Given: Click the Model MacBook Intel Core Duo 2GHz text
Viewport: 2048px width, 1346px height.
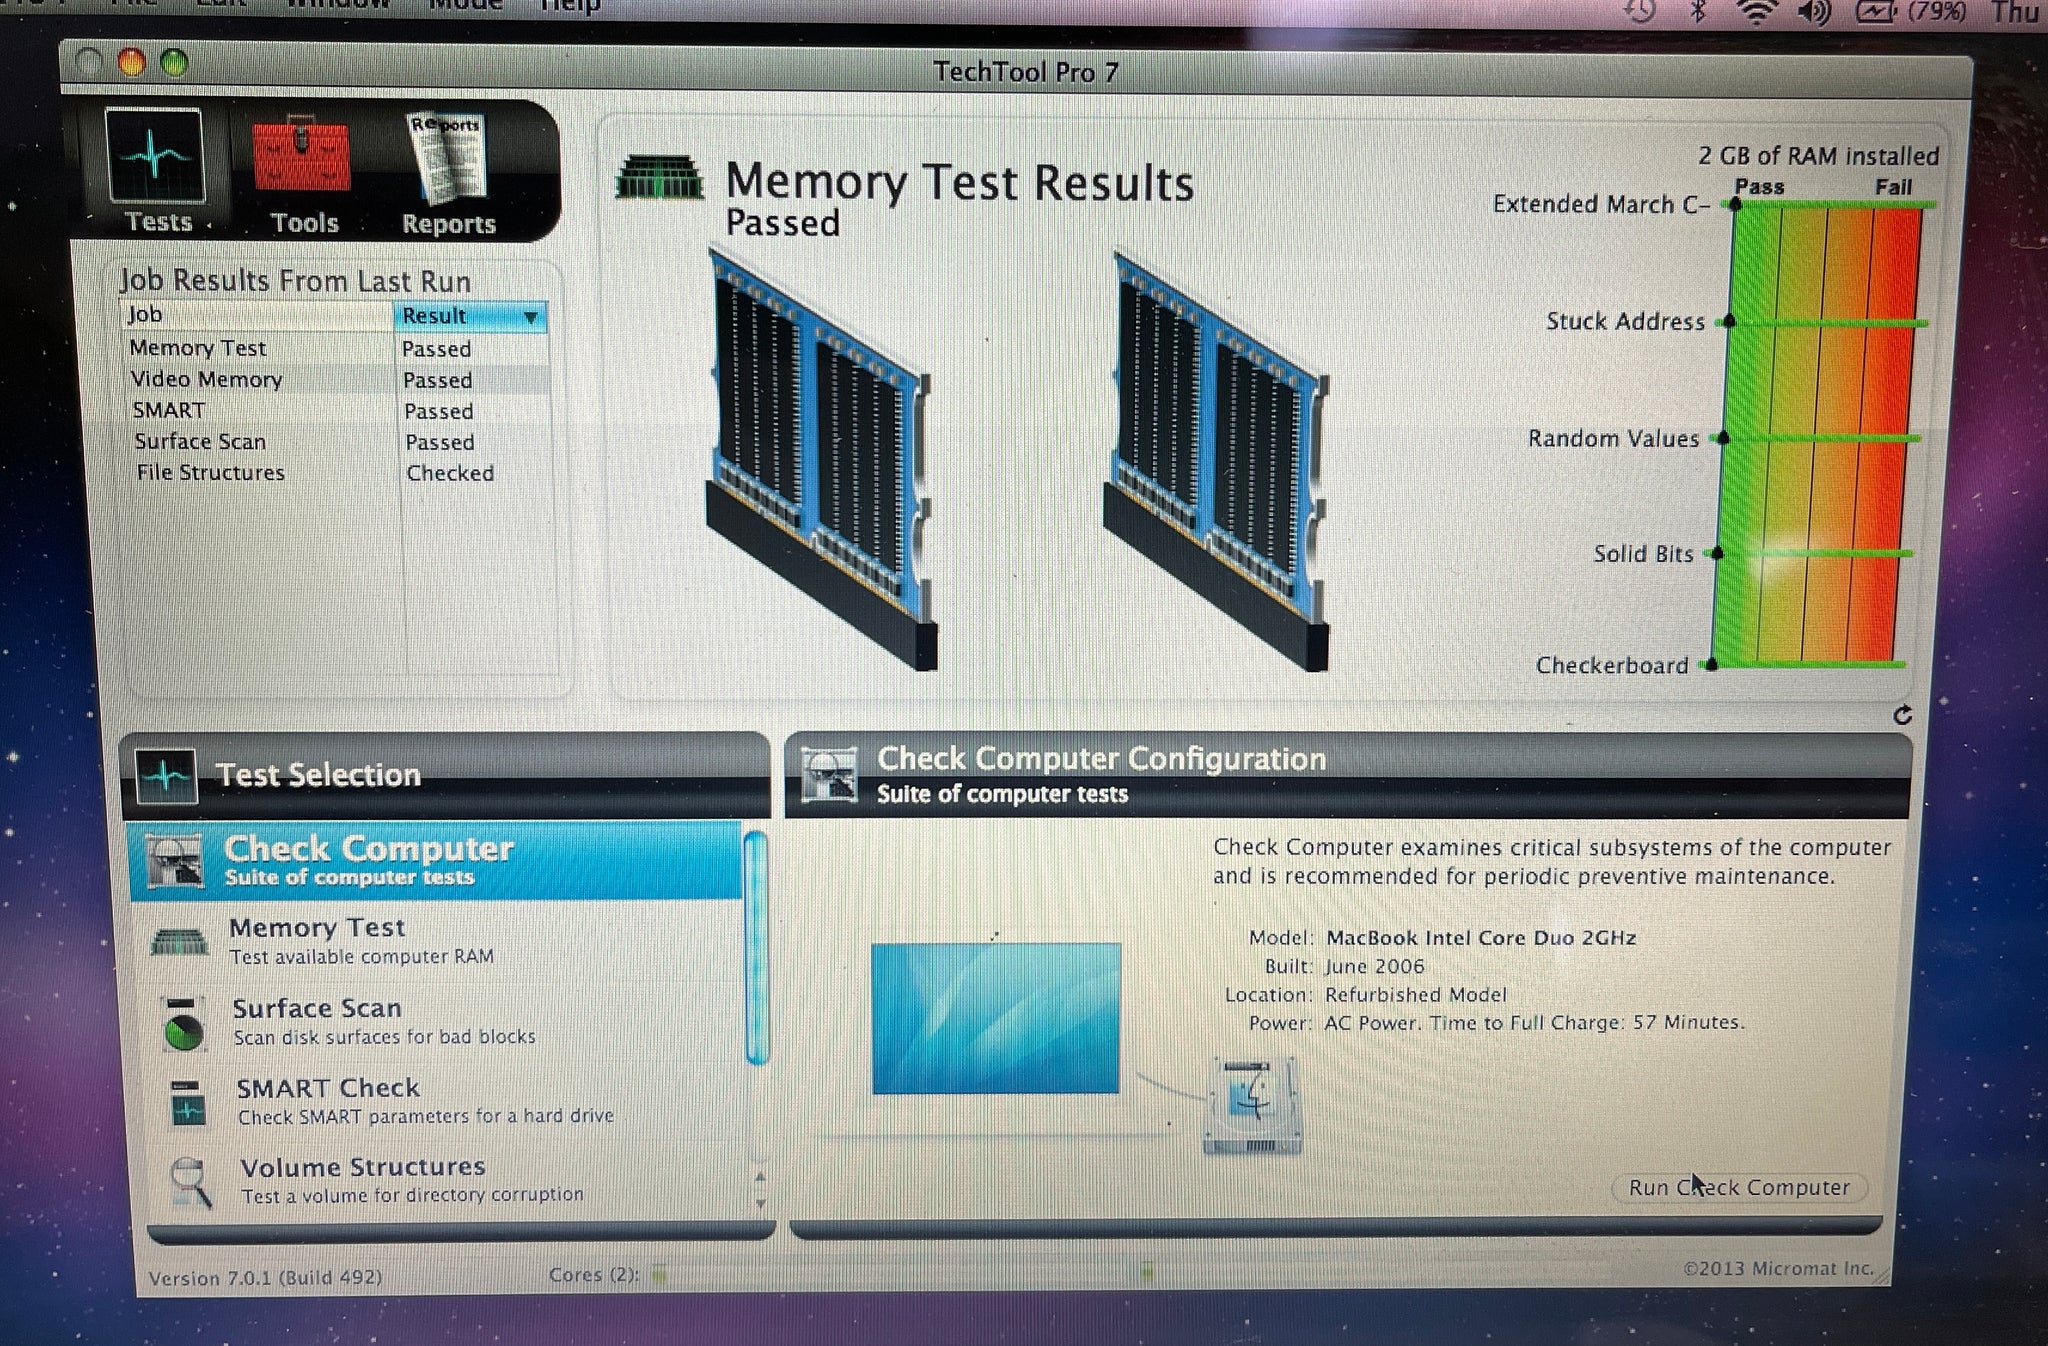Looking at the screenshot, I should [1441, 938].
